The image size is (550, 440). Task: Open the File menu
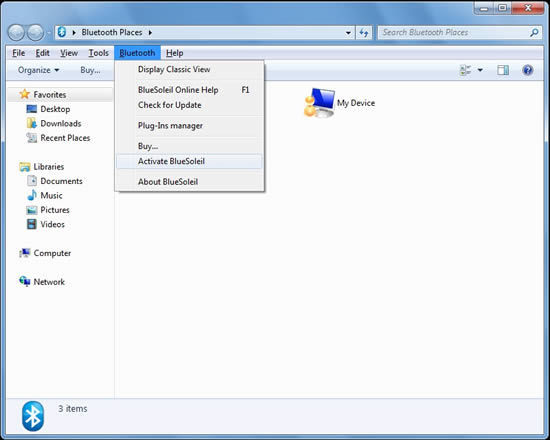point(19,53)
